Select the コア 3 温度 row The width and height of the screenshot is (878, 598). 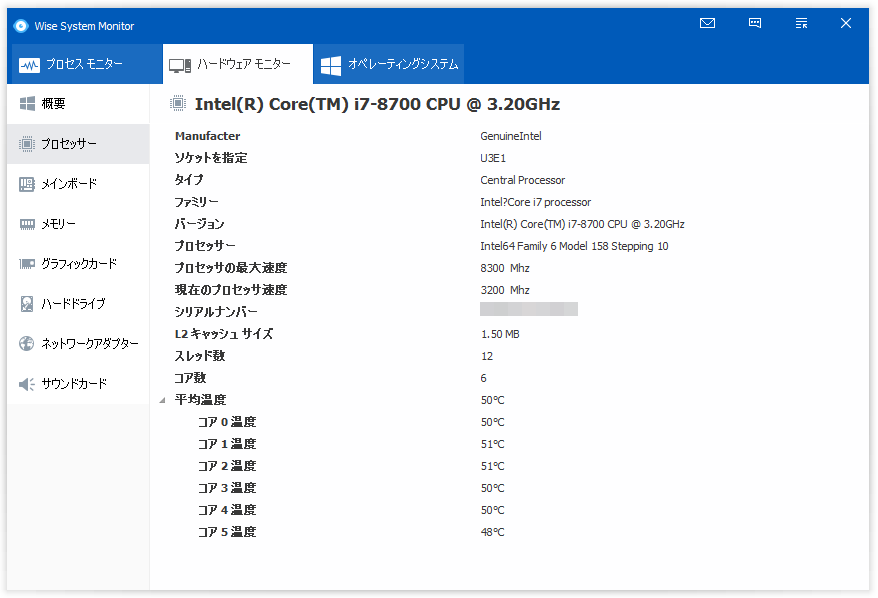[x=227, y=488]
